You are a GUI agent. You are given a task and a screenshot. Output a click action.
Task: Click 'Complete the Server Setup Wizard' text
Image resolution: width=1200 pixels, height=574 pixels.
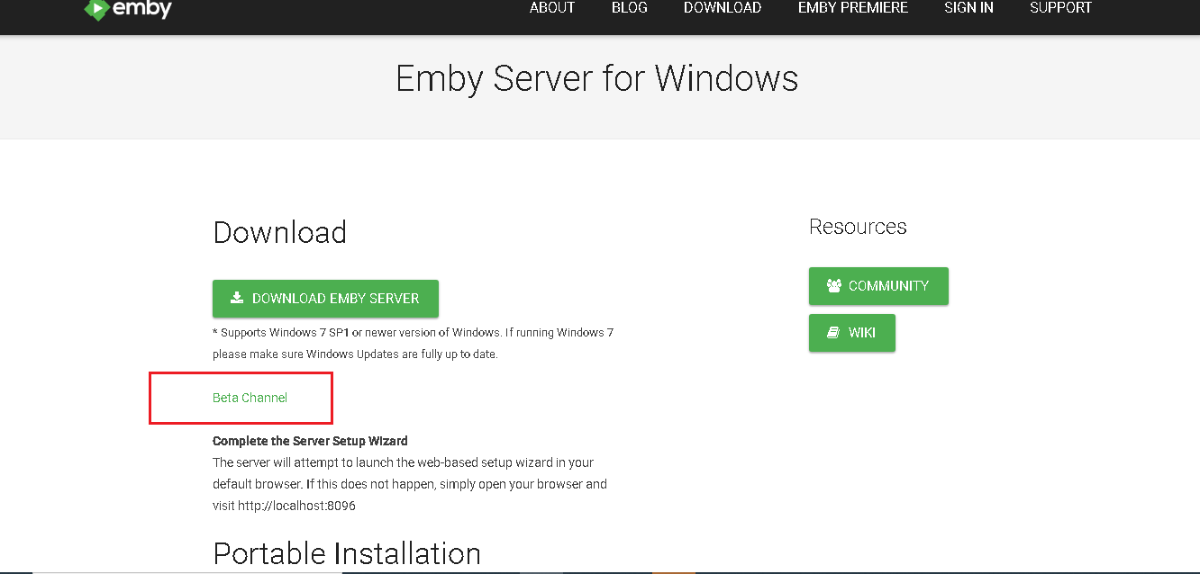tap(310, 441)
